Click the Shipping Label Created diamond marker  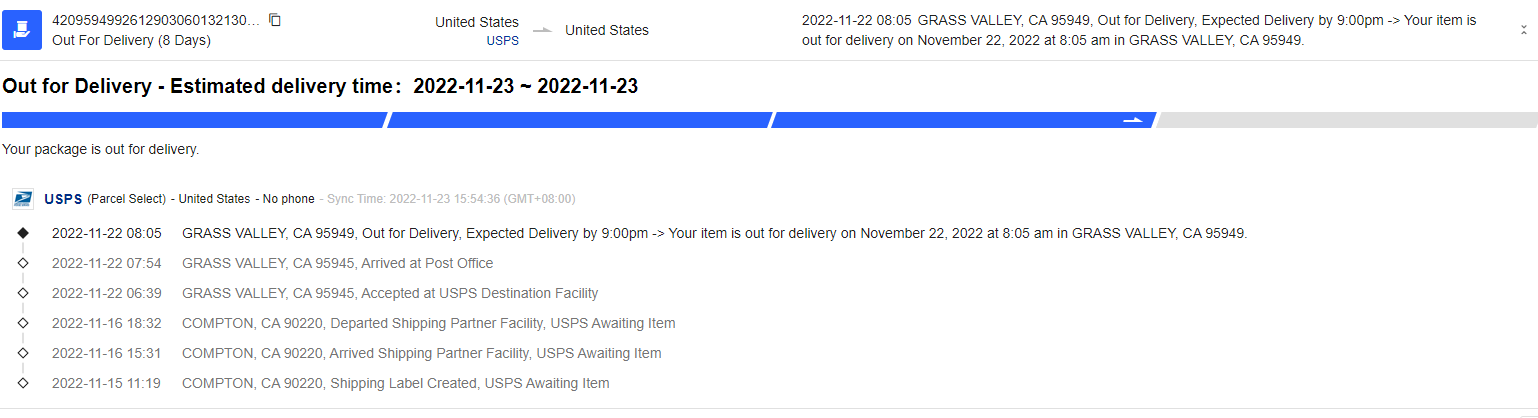pyautogui.click(x=23, y=383)
